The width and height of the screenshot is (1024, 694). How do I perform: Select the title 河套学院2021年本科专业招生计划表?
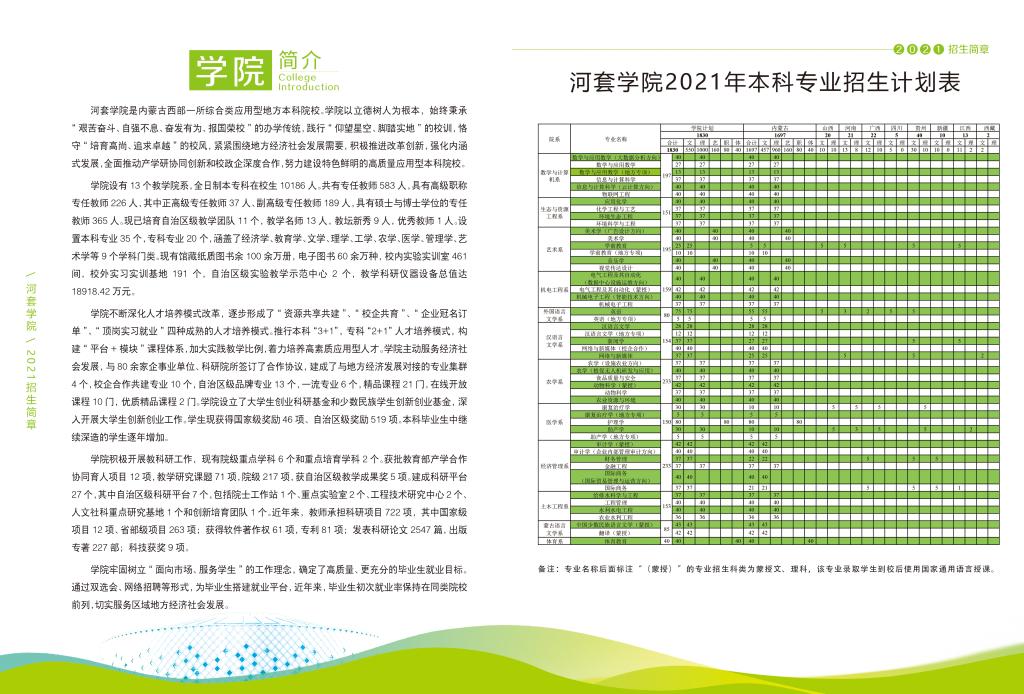coord(765,83)
